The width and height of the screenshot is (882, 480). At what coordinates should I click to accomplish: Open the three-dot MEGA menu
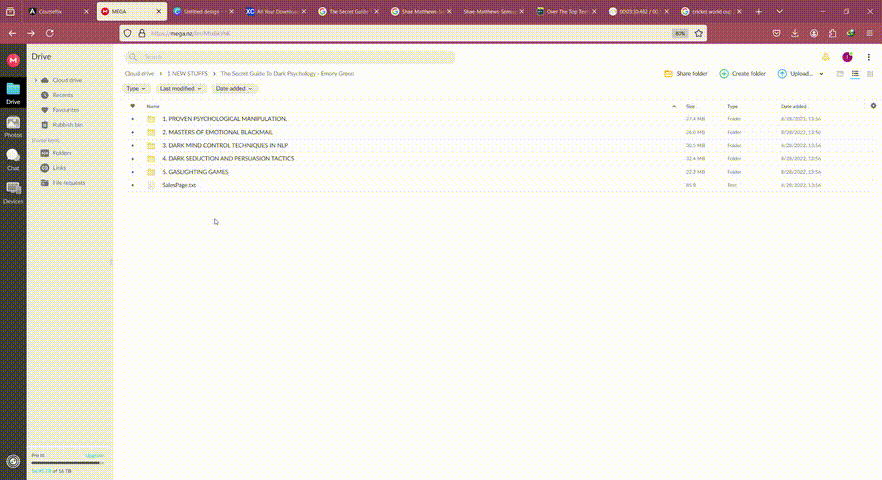[x=868, y=57]
